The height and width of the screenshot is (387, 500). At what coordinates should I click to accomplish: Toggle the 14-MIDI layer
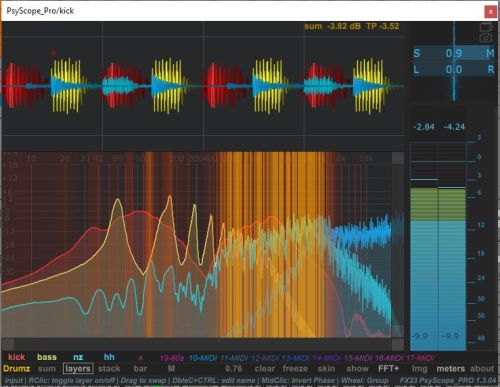(326, 358)
